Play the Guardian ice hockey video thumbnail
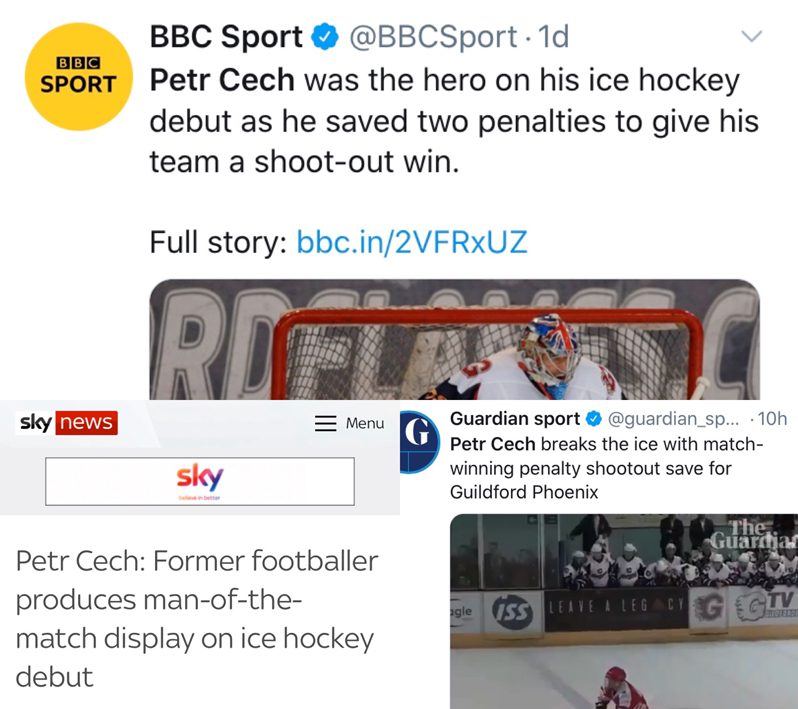Screen dimensions: 798x709 (x=623, y=610)
